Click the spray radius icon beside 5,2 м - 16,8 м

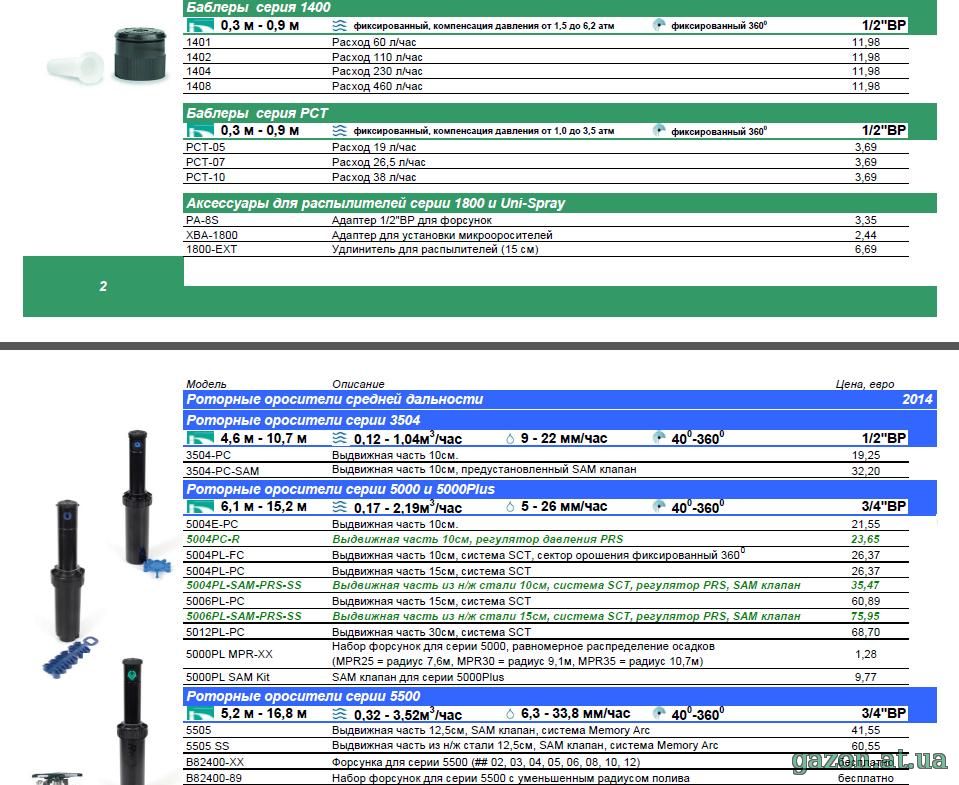click(200, 713)
